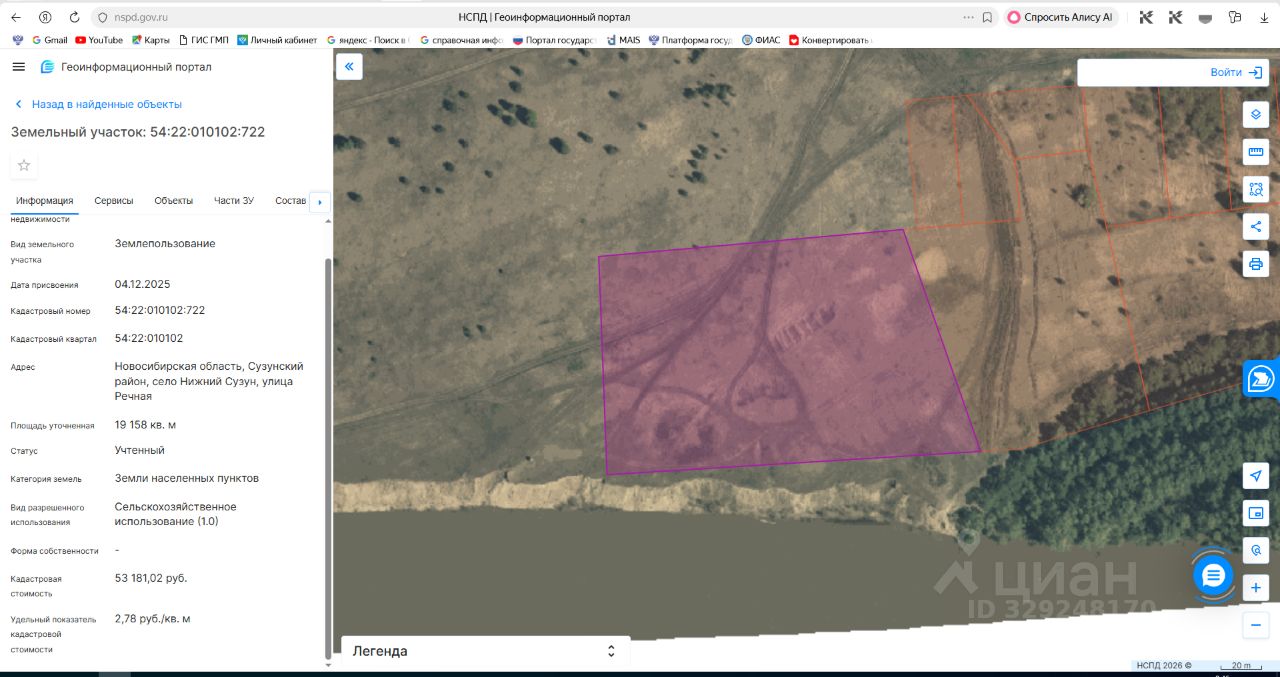Open Gmail bookmark

pyautogui.click(x=50, y=40)
